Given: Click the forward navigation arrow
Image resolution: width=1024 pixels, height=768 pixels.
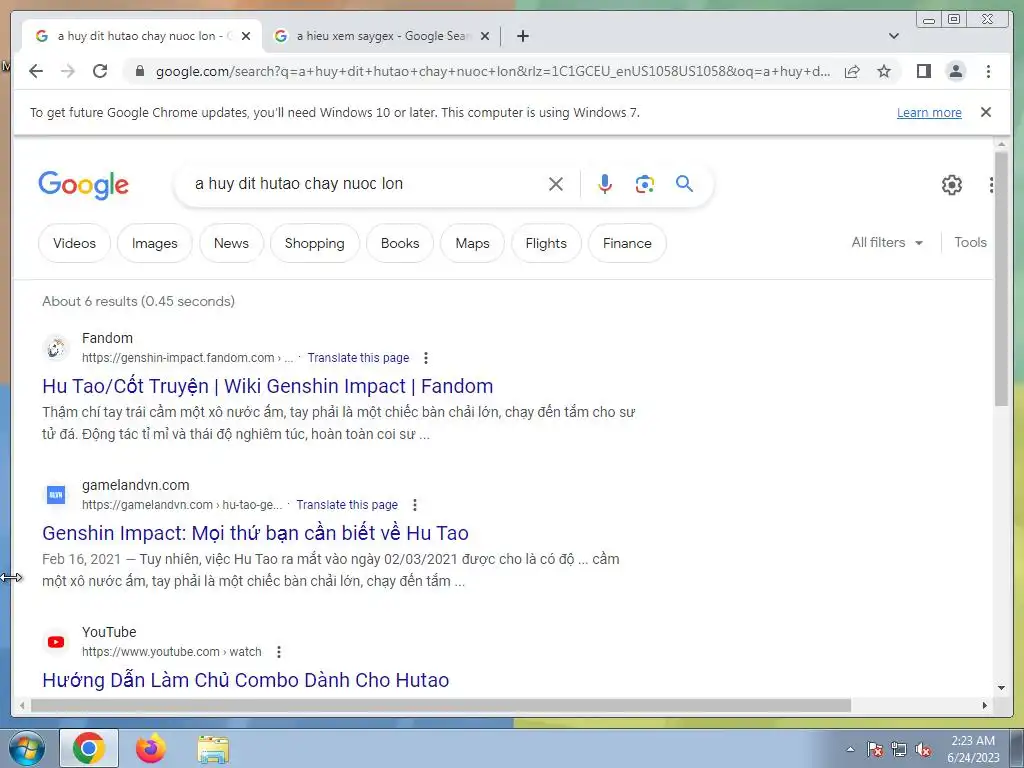Looking at the screenshot, I should click(68, 71).
